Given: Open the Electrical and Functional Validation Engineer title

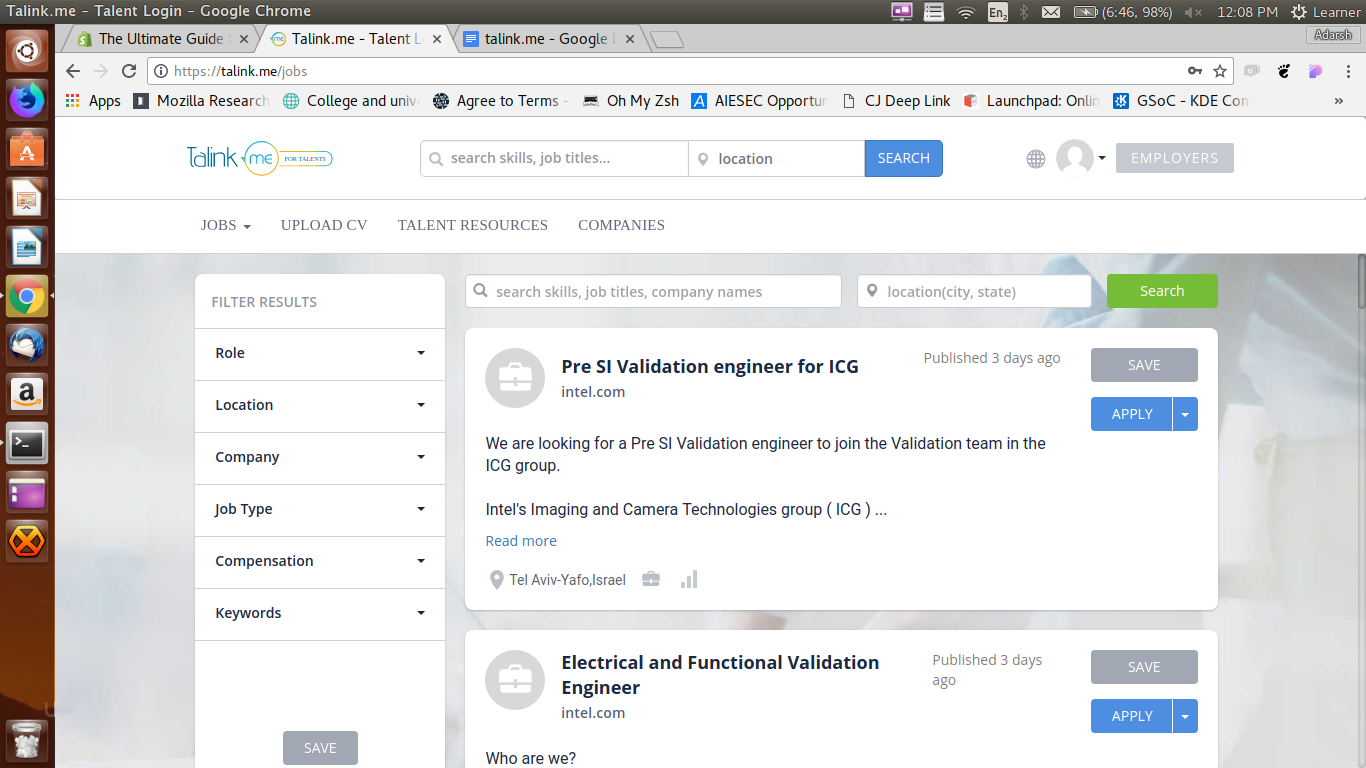Looking at the screenshot, I should [720, 675].
